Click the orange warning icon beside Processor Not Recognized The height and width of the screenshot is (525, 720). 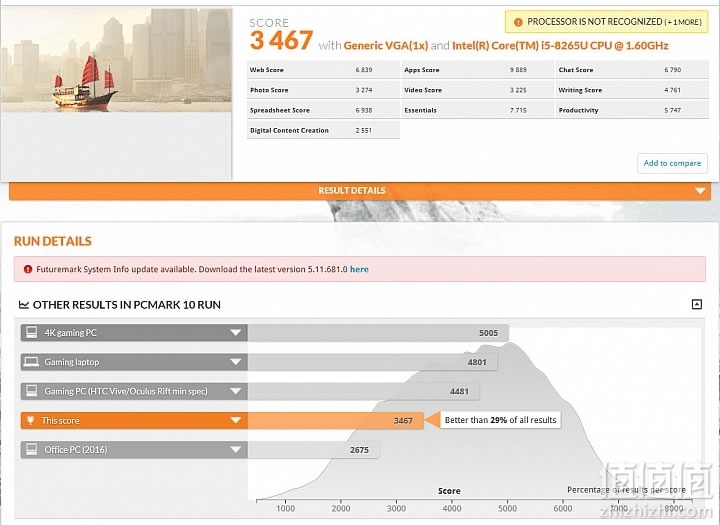click(x=518, y=22)
